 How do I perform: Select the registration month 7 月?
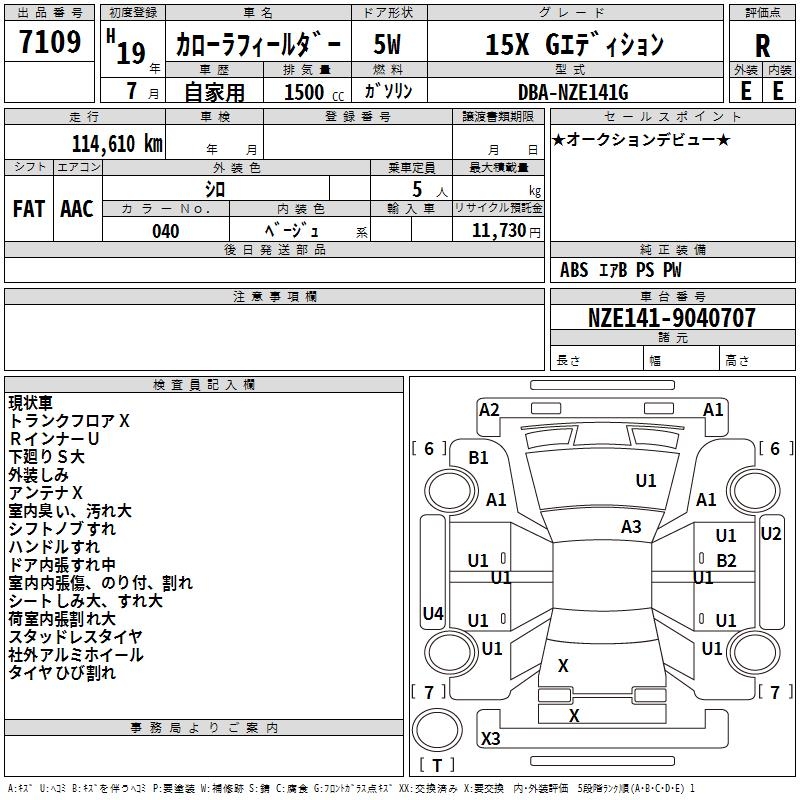(142, 91)
